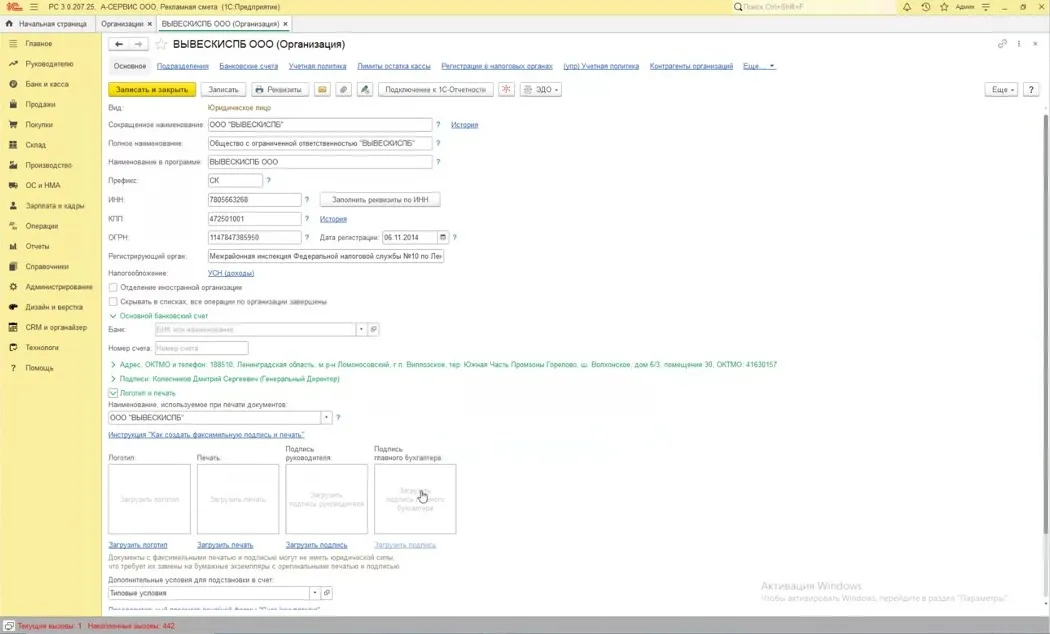Click the Номер счета input field
1050x634 pixels.
[202, 348]
